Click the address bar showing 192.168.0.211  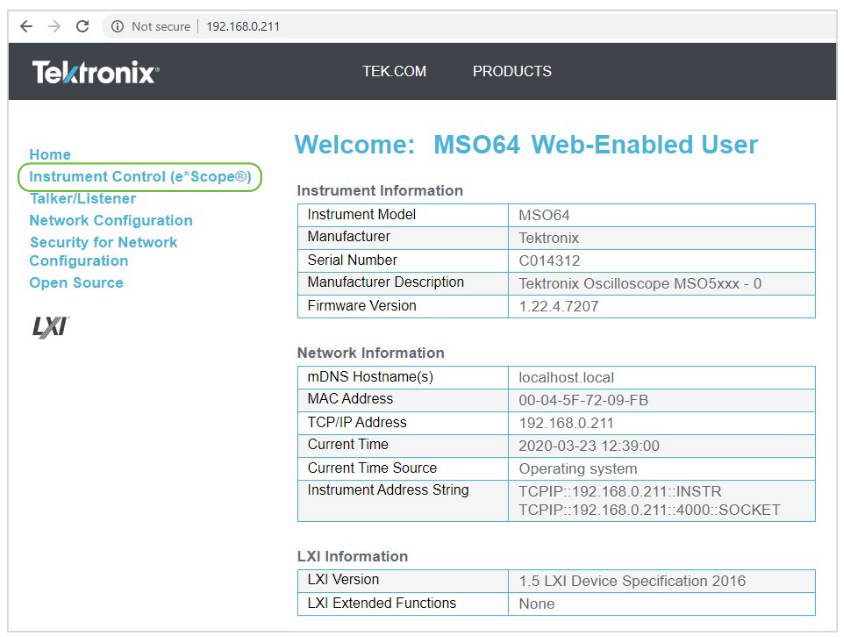coord(243,26)
